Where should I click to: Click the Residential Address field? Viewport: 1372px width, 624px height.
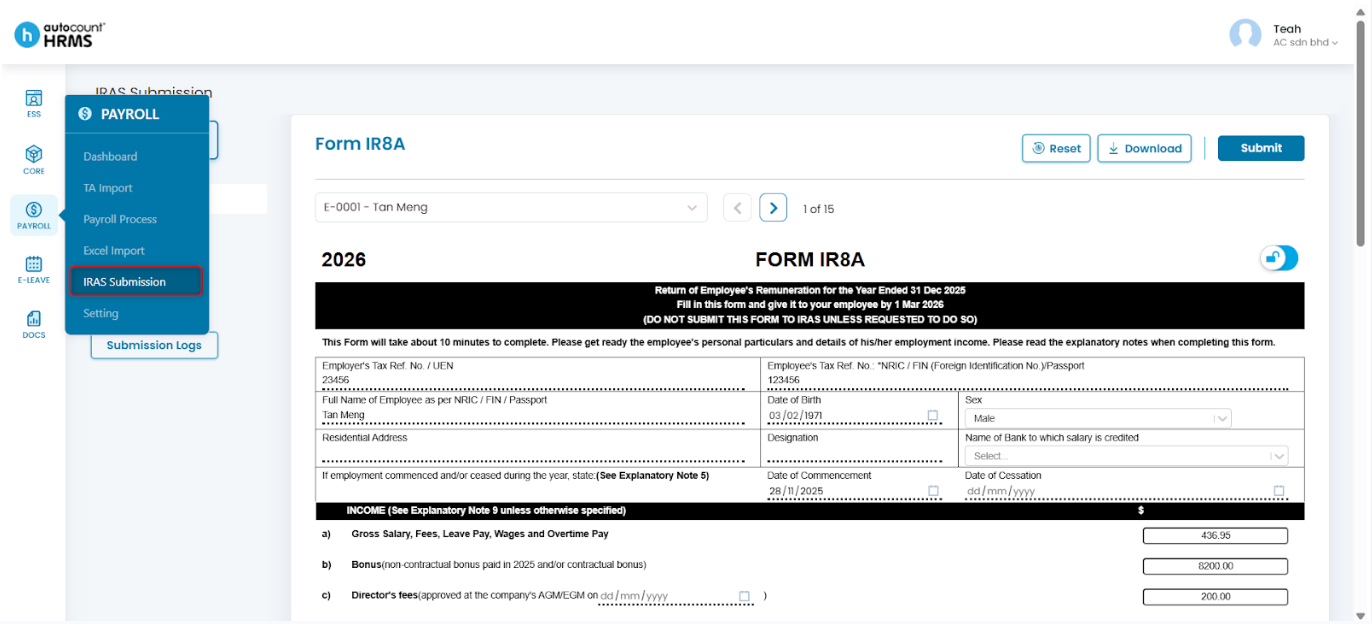(x=533, y=455)
